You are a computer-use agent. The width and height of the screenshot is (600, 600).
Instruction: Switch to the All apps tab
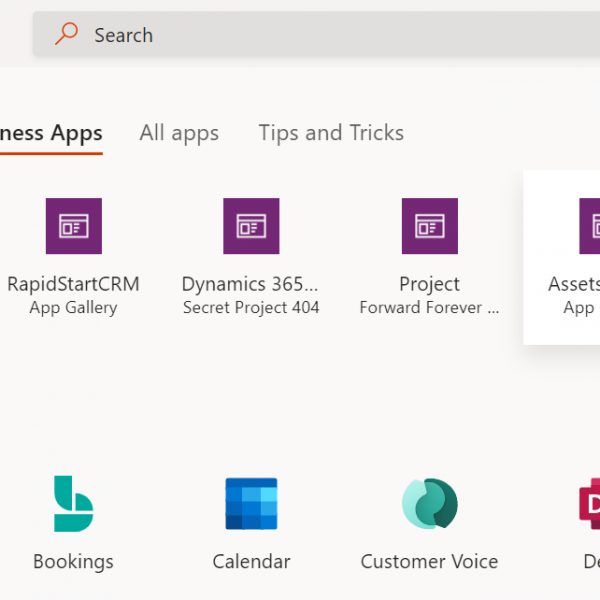tap(179, 133)
